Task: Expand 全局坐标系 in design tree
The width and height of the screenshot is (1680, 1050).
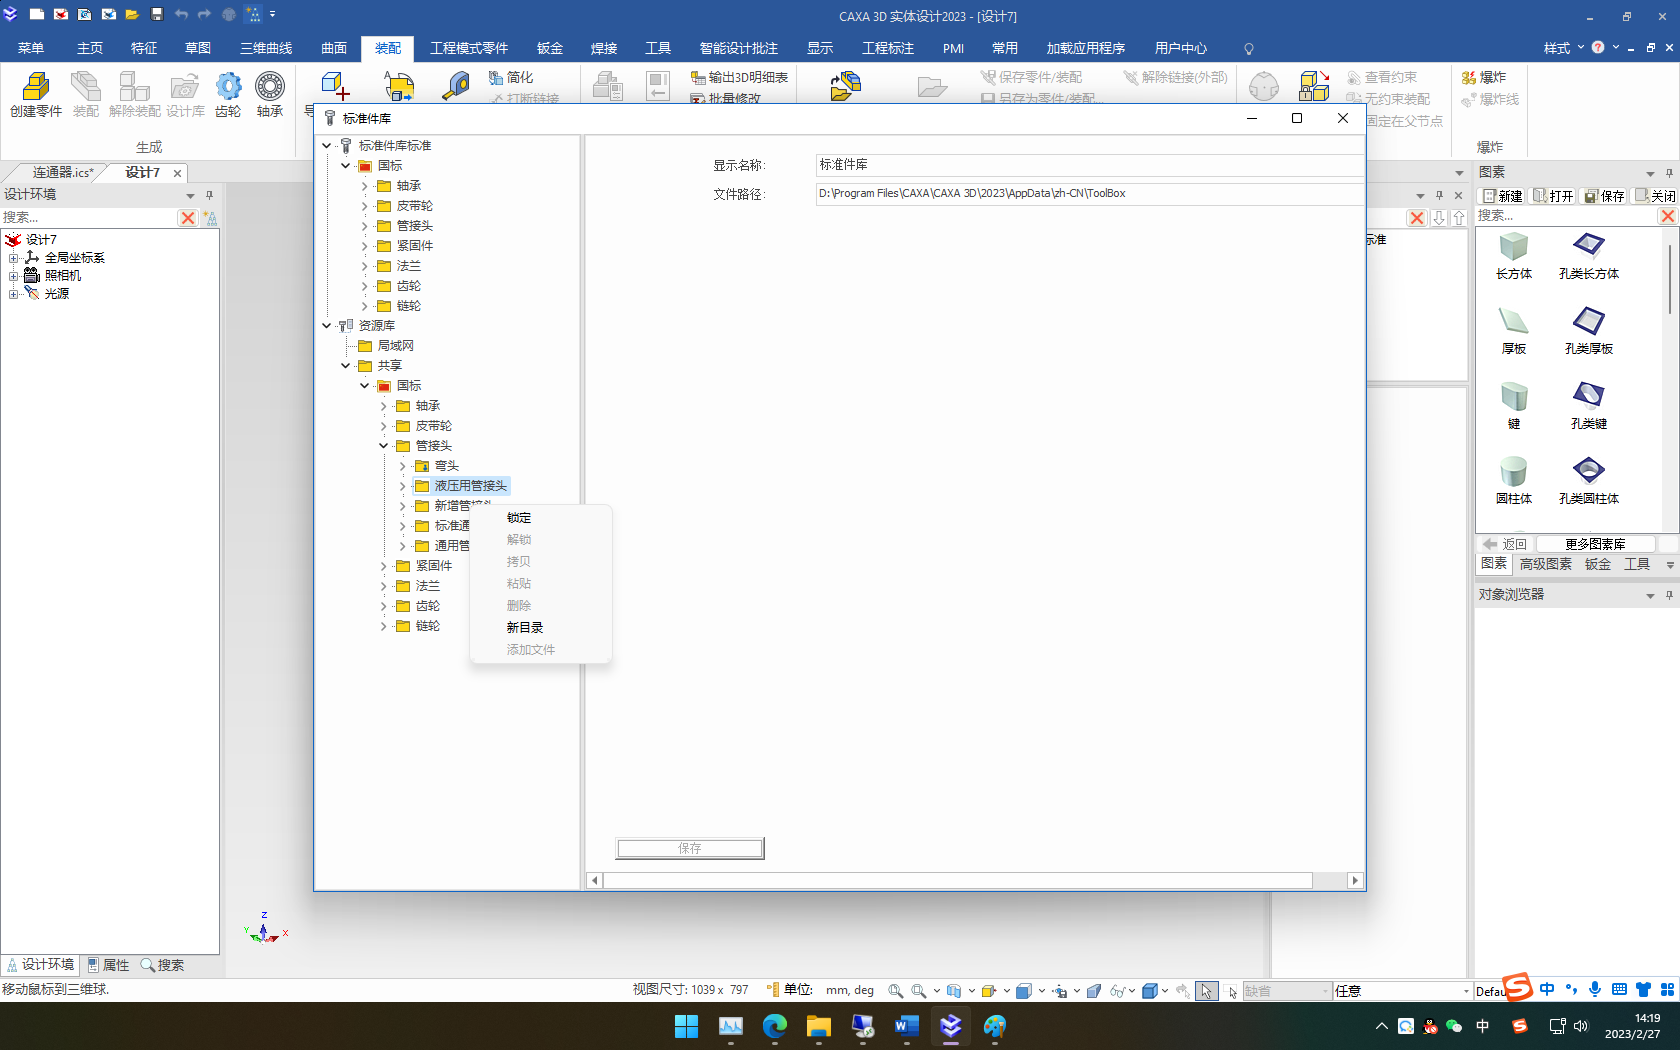Action: (14, 258)
